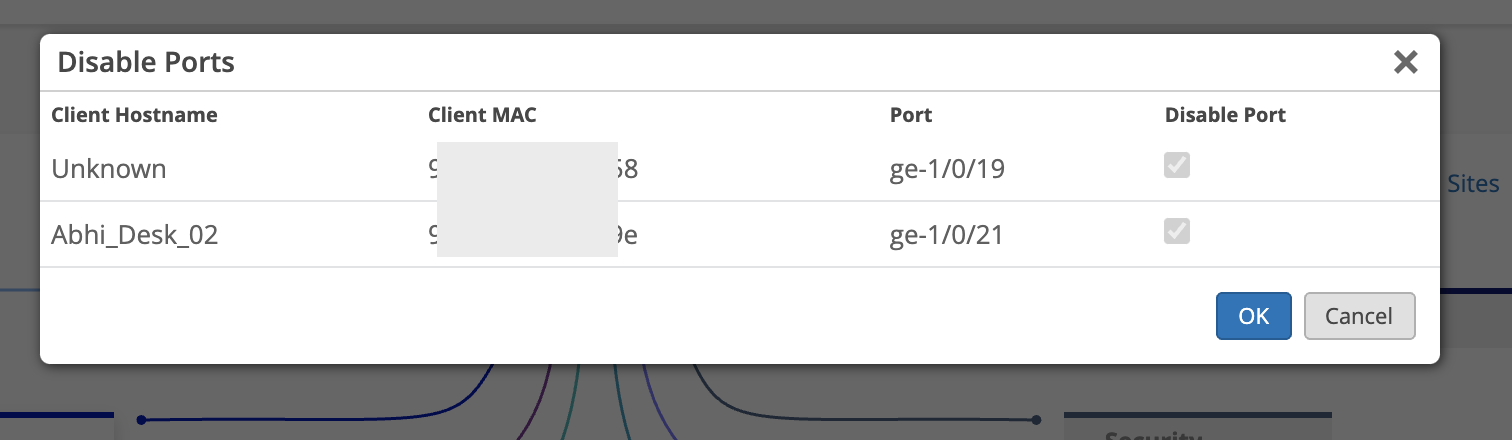Select the Abhi_Desk_02 hostname cell

pyautogui.click(x=134, y=235)
